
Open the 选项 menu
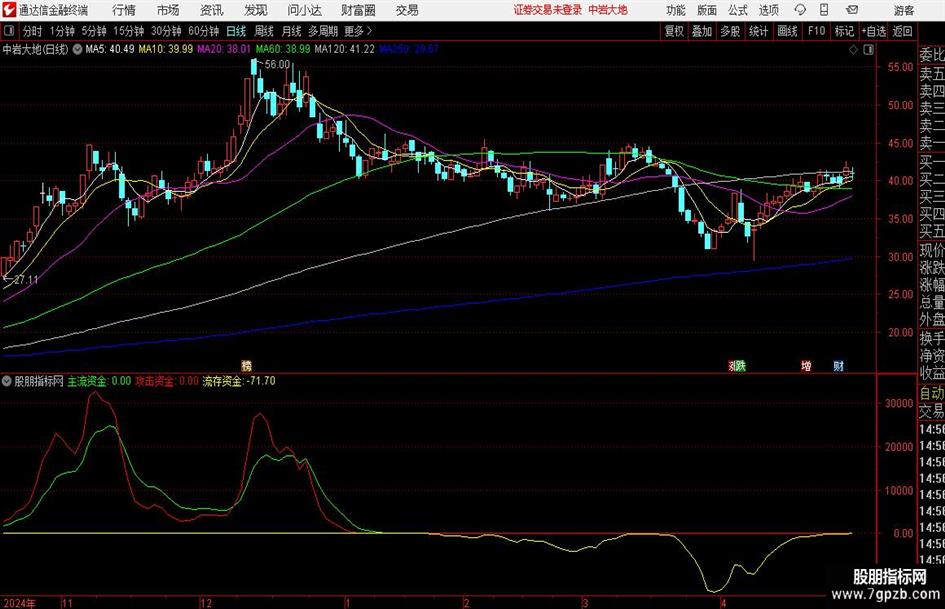(768, 10)
